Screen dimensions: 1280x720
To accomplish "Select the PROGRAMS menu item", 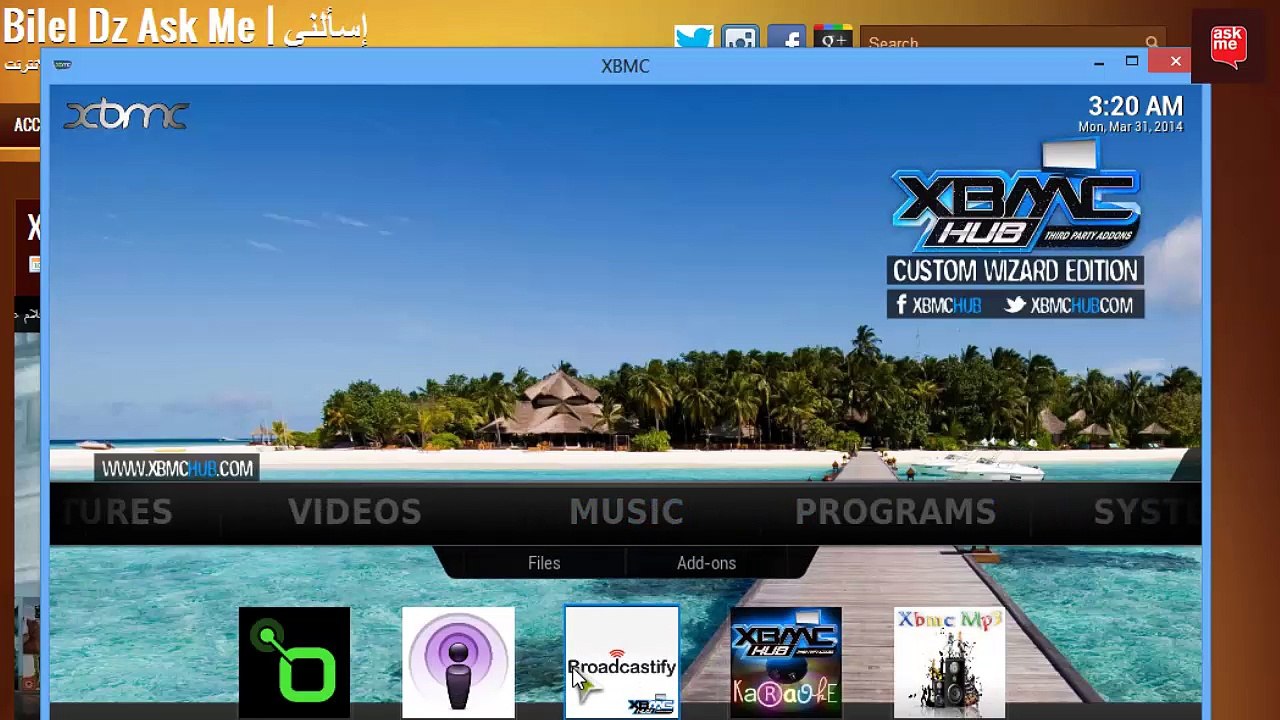I will (x=895, y=512).
